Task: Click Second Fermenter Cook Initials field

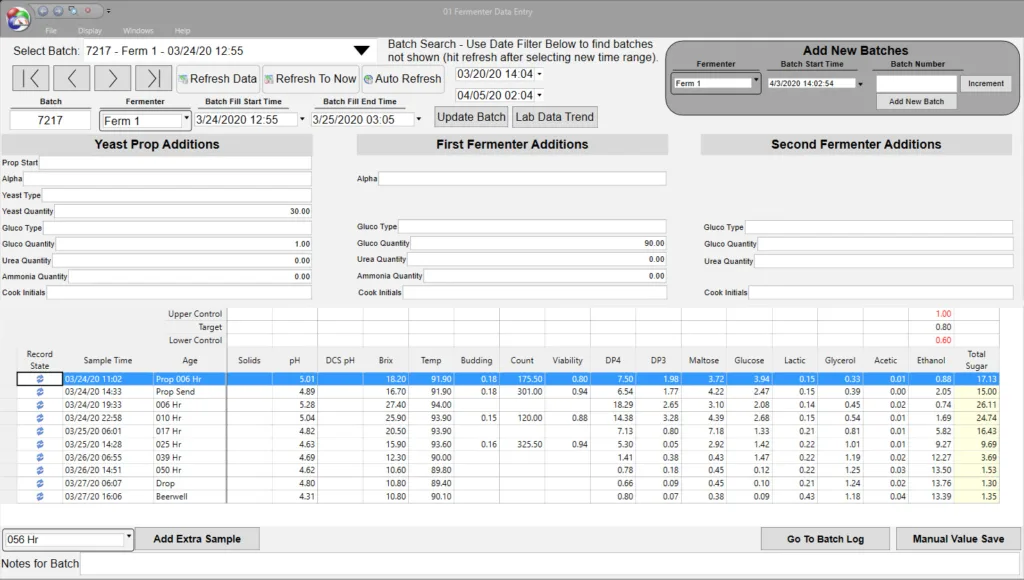Action: click(881, 292)
